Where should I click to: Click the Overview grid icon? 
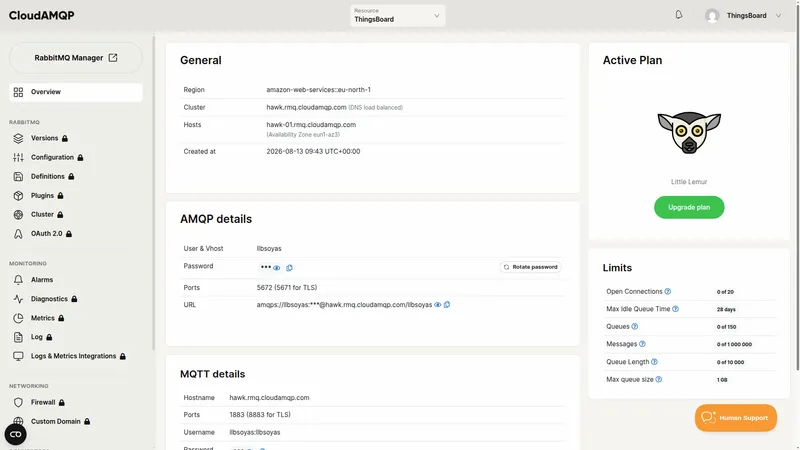point(18,92)
